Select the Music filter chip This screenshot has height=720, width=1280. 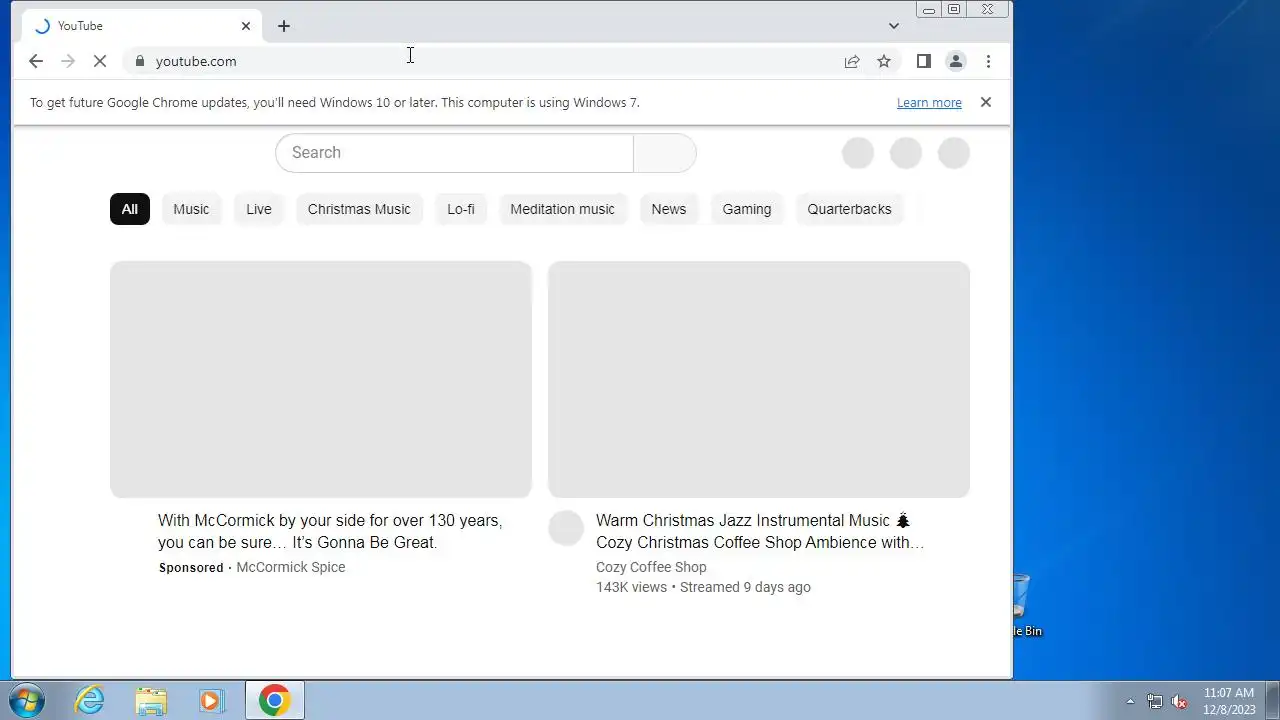click(x=191, y=209)
